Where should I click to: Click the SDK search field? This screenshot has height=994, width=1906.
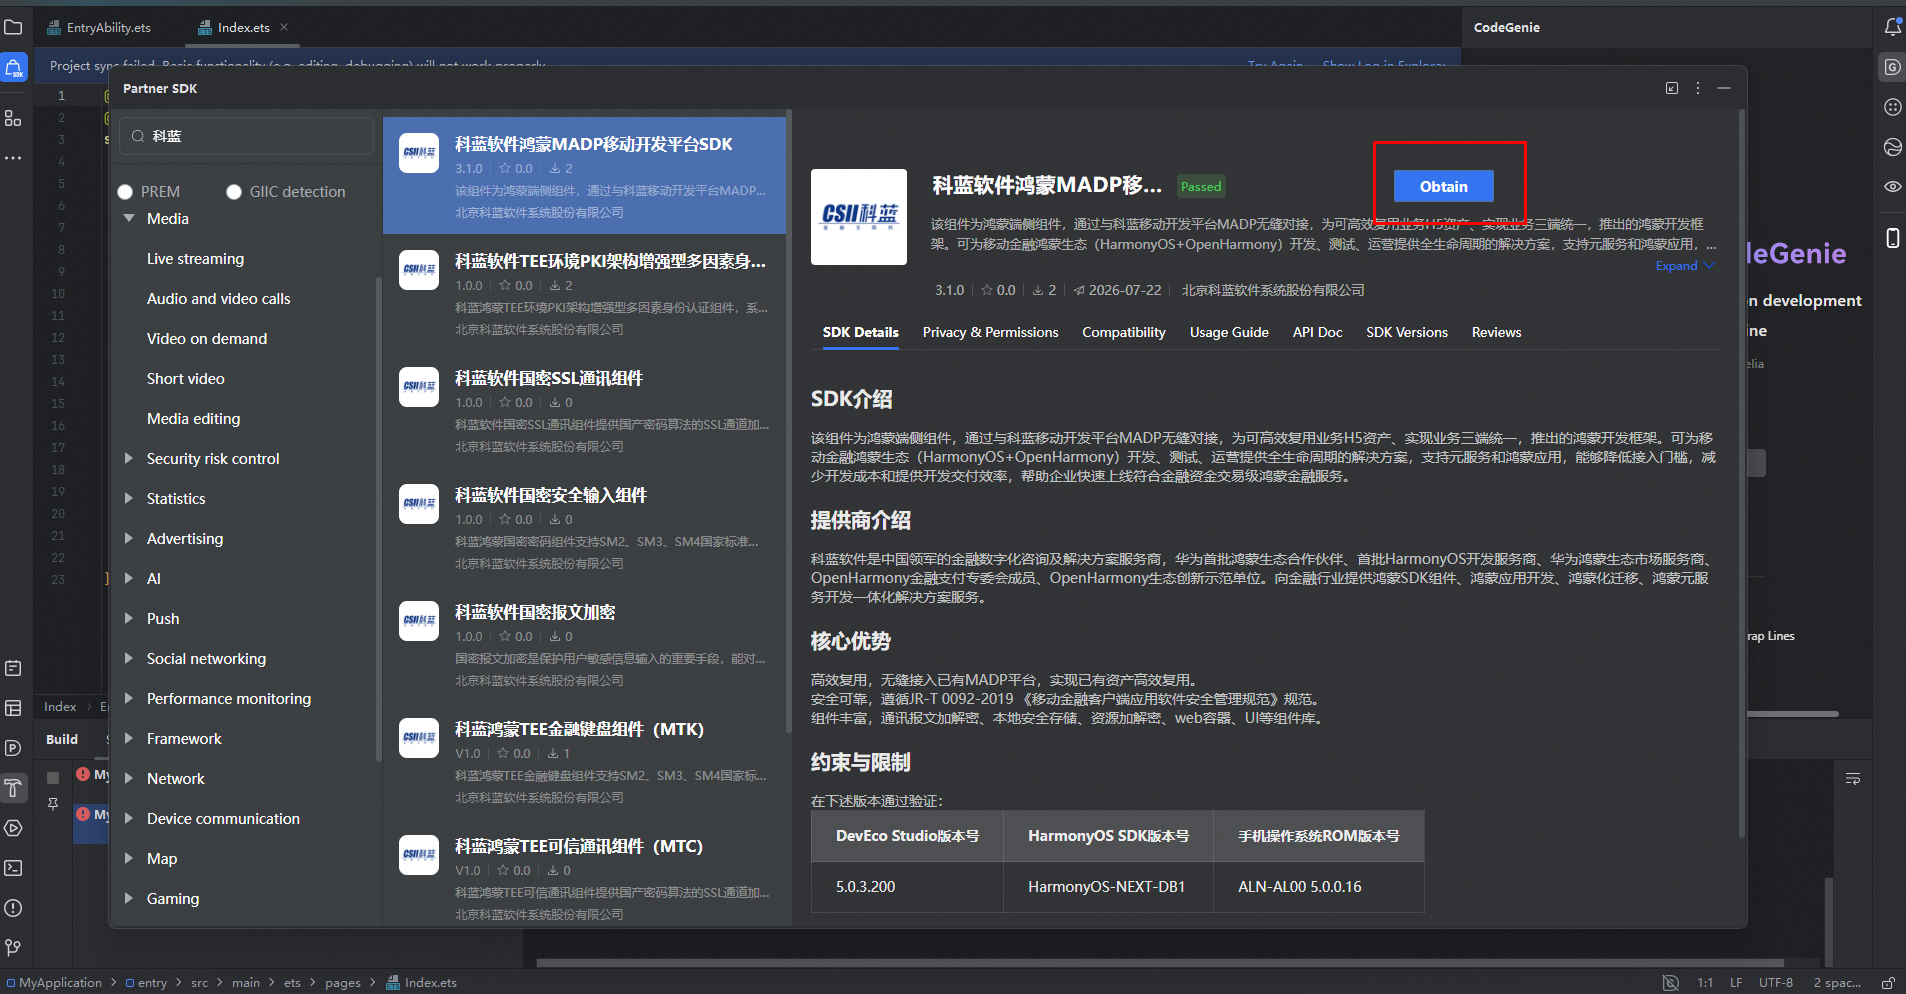[x=247, y=136]
